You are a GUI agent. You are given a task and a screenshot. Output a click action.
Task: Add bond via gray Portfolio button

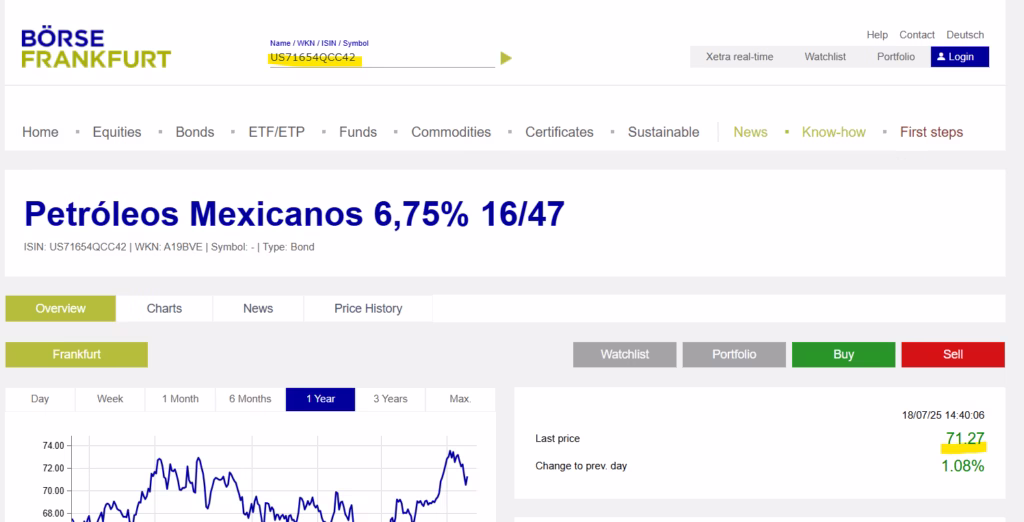click(734, 355)
